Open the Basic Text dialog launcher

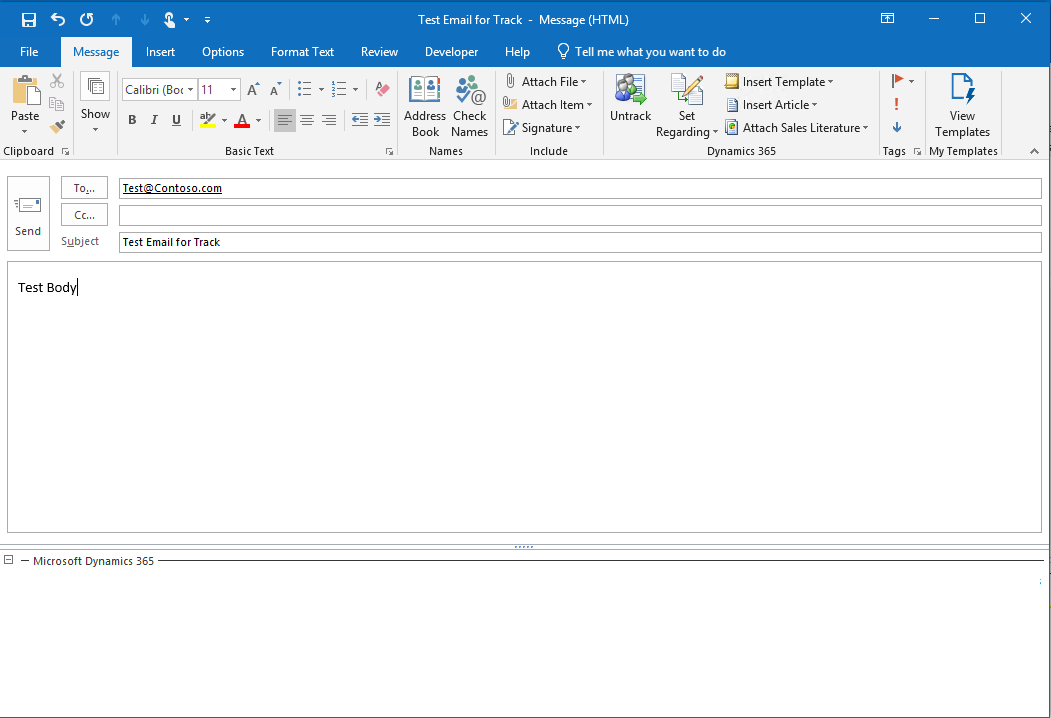(389, 152)
